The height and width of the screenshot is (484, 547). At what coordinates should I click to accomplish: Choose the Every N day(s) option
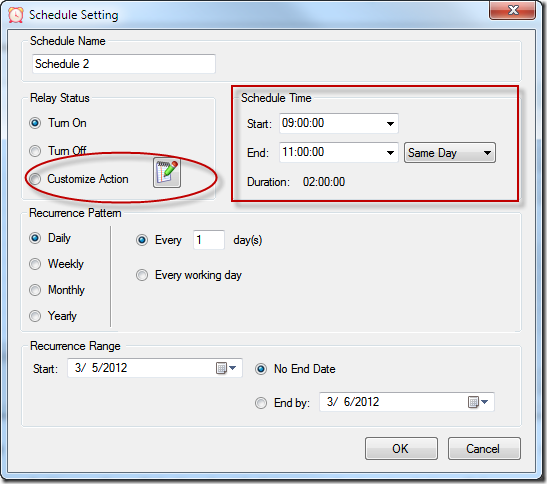click(x=142, y=240)
